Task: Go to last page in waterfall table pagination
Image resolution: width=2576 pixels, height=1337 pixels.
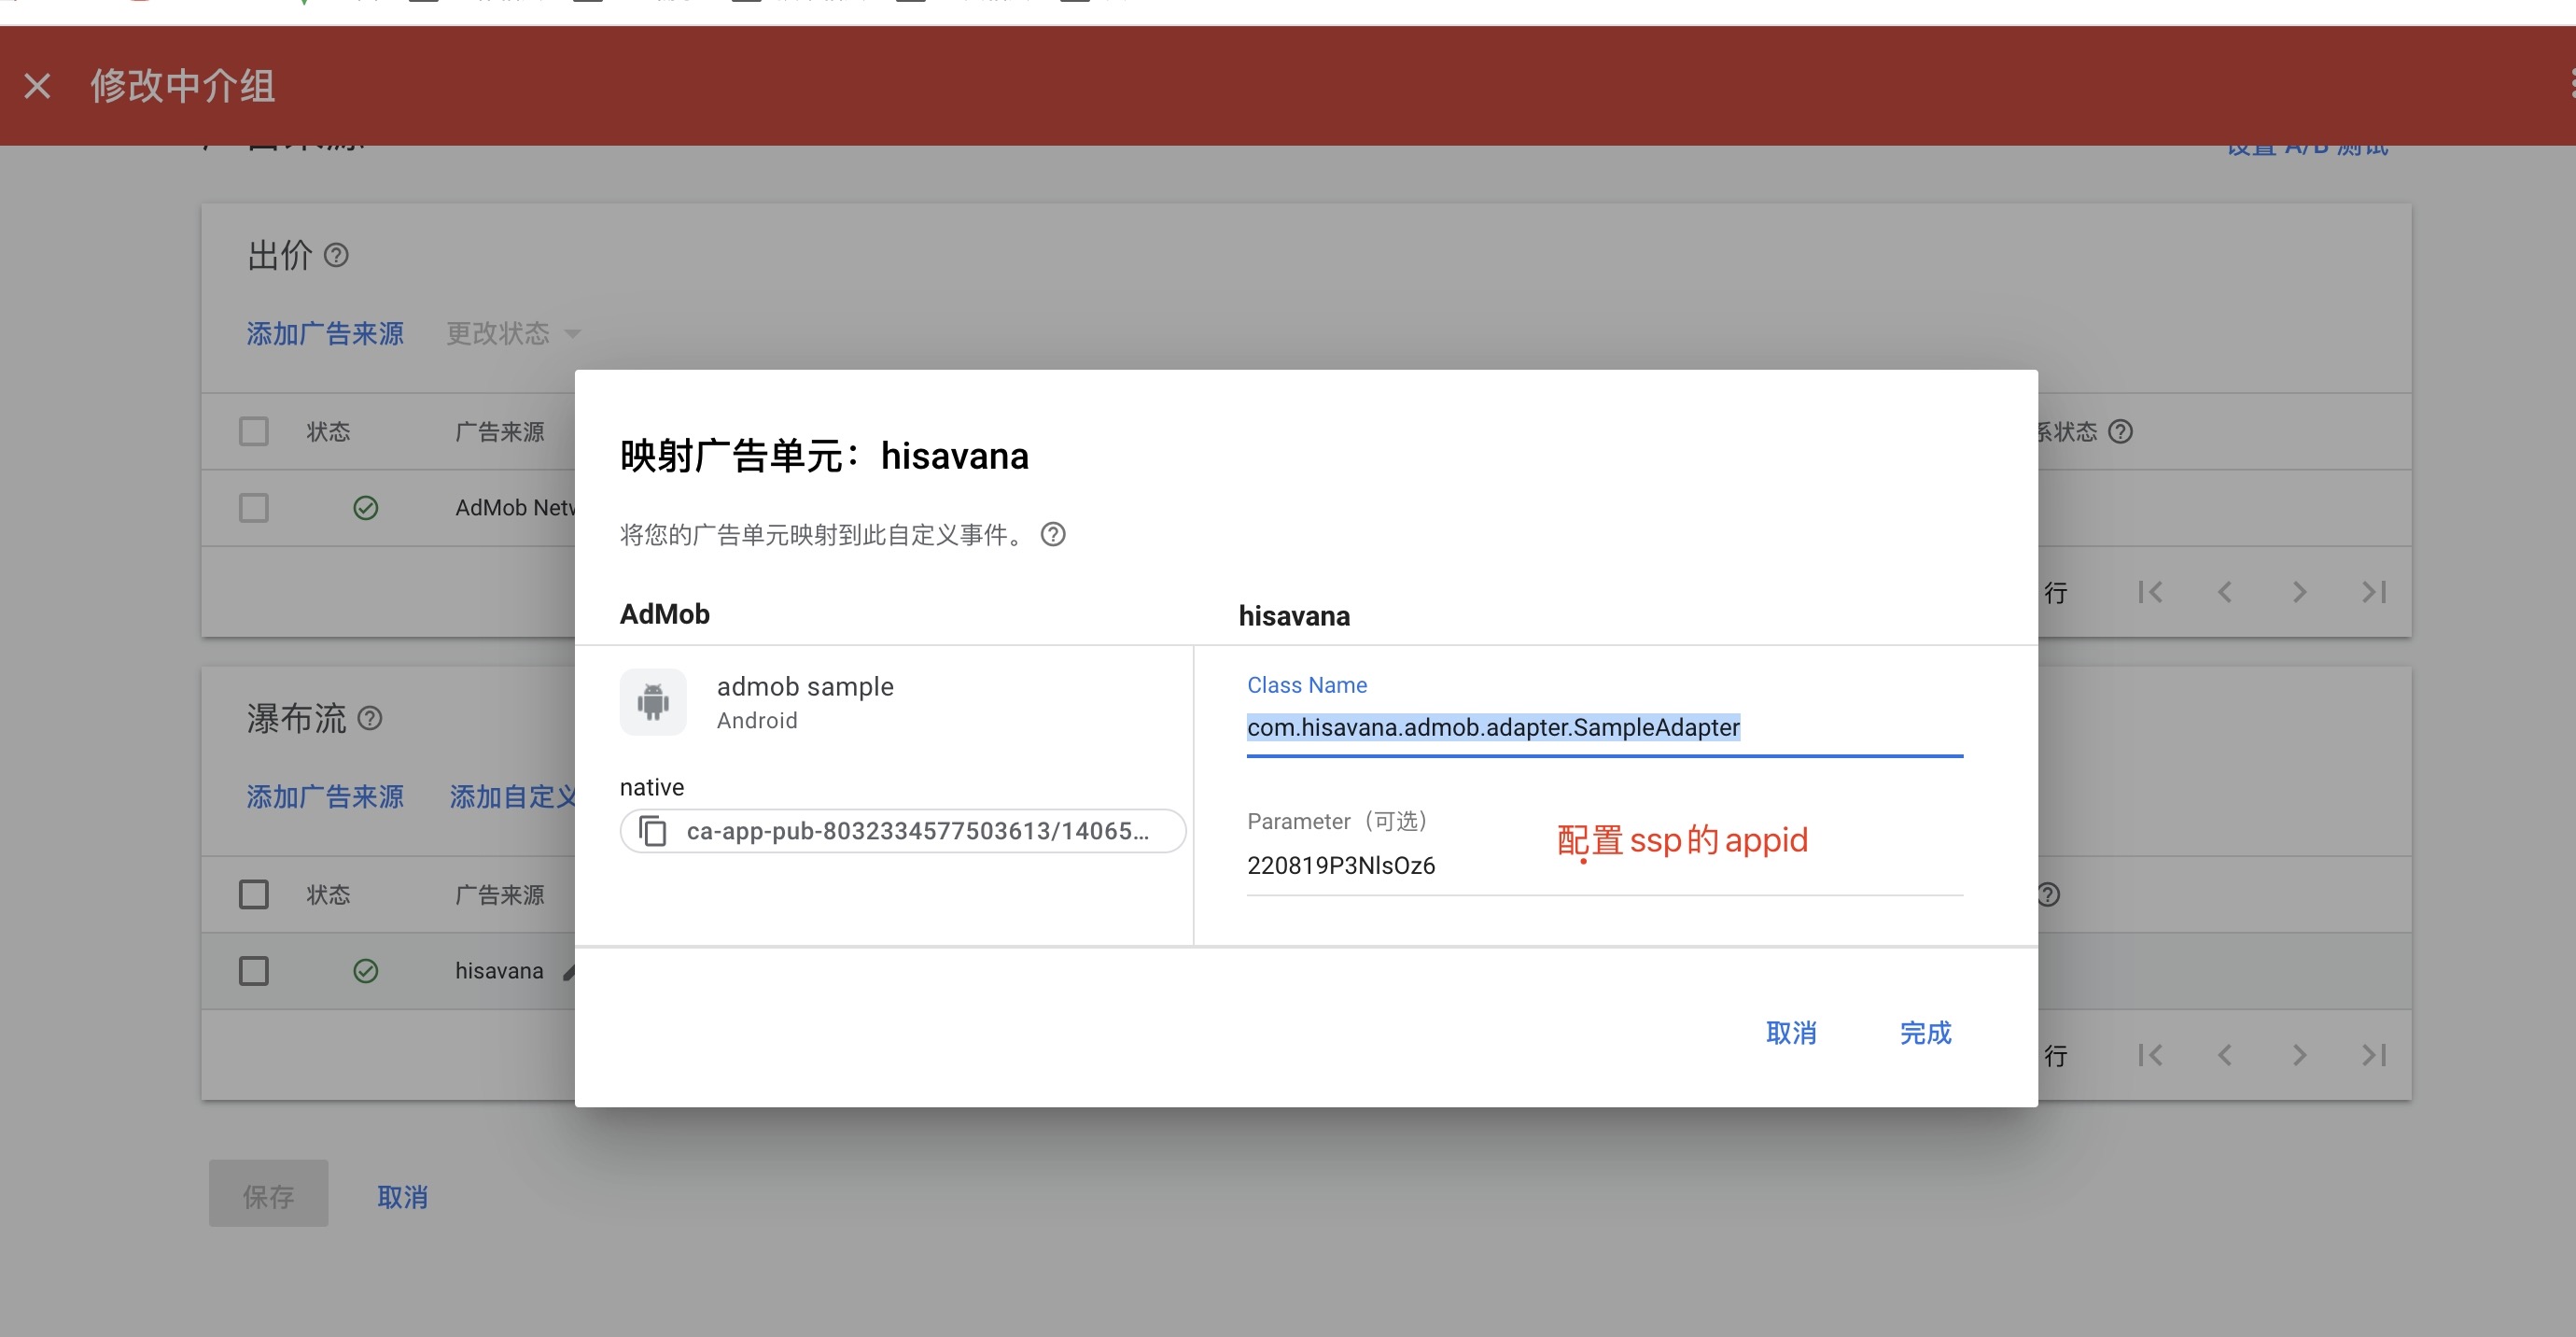Action: 2374,1055
